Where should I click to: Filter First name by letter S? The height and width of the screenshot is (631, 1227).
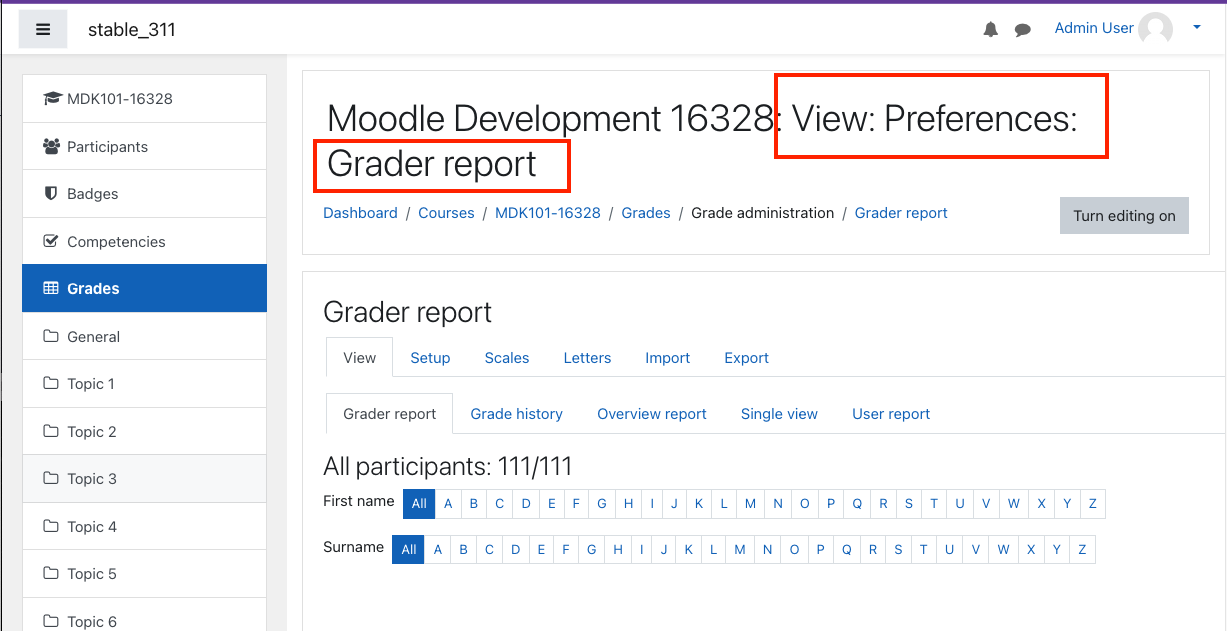click(x=909, y=504)
